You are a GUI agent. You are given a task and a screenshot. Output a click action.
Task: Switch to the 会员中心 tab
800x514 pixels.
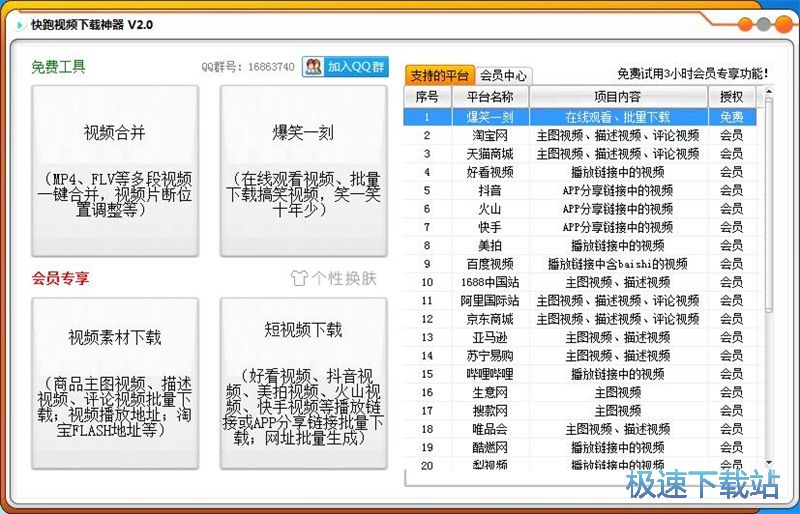504,76
